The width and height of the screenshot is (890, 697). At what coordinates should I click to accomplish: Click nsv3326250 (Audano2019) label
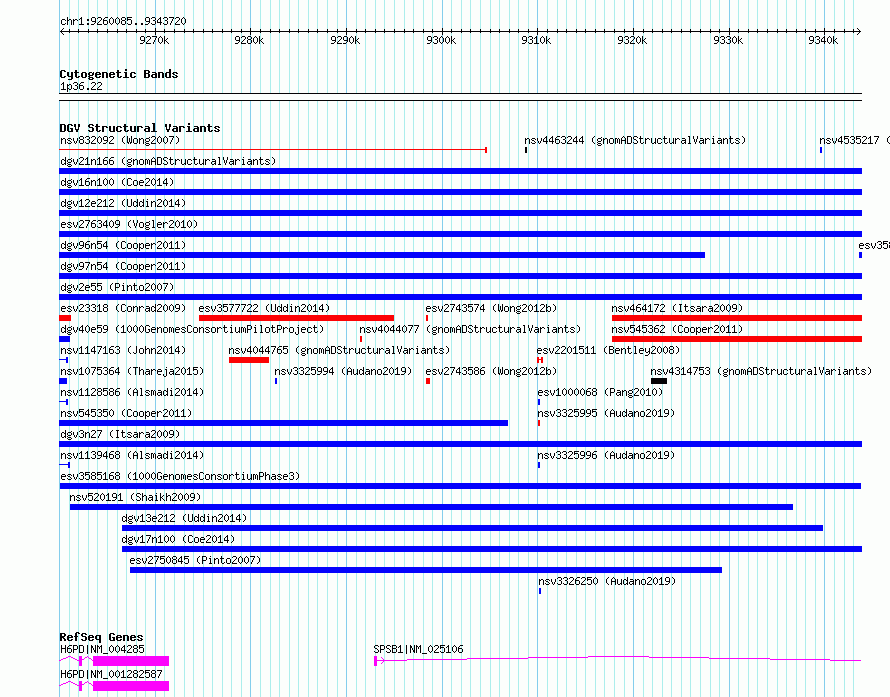[607, 581]
